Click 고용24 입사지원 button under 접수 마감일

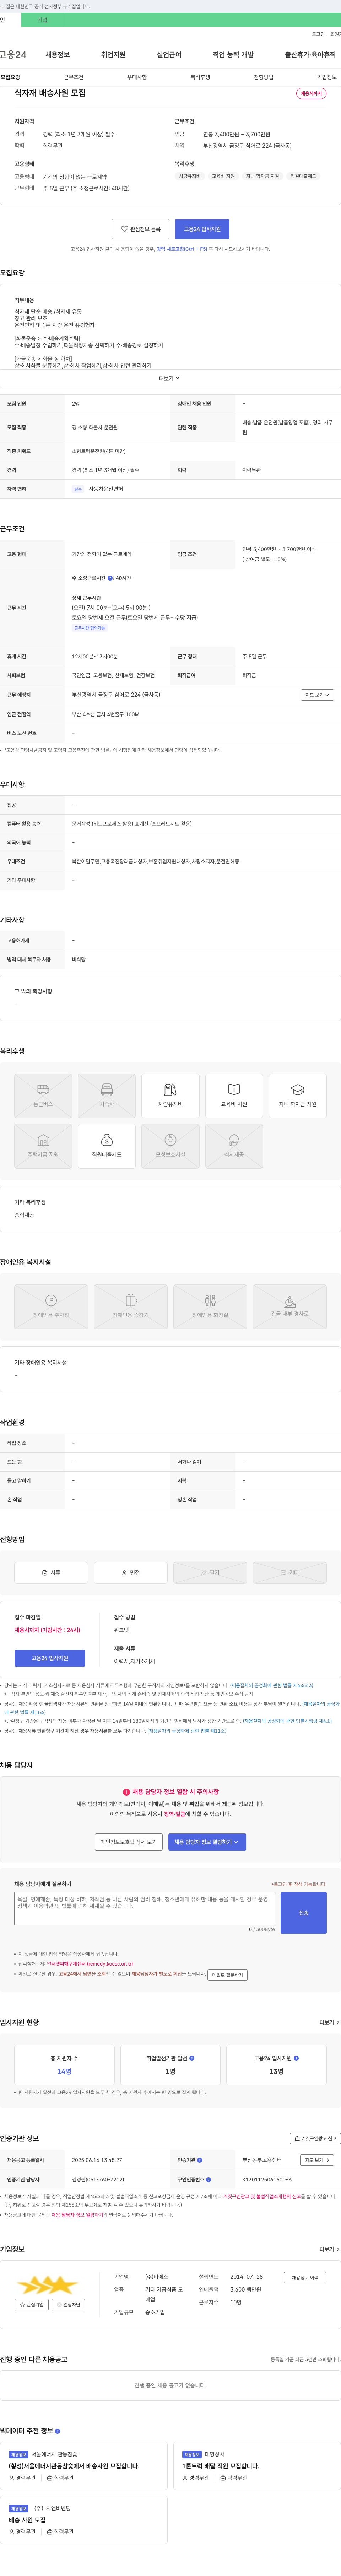(x=50, y=1658)
